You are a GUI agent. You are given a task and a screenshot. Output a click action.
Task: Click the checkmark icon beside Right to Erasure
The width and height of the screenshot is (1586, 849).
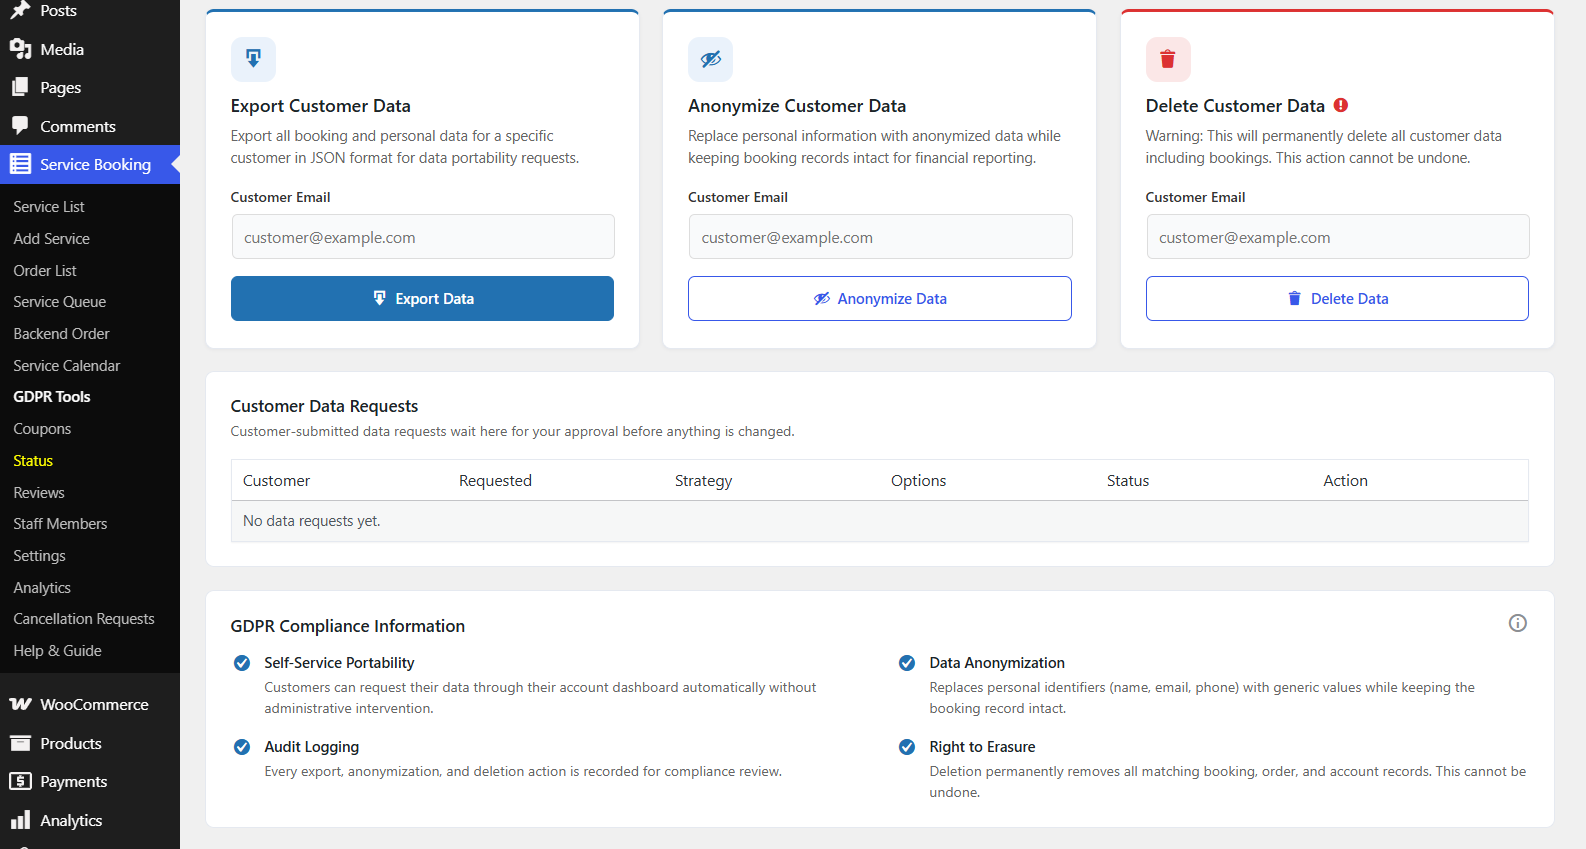coord(907,747)
